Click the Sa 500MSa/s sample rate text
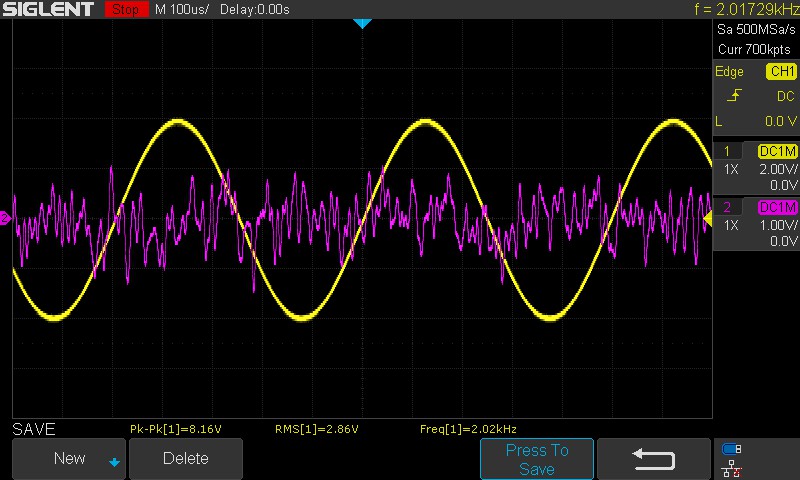This screenshot has height=480, width=800. point(756,30)
